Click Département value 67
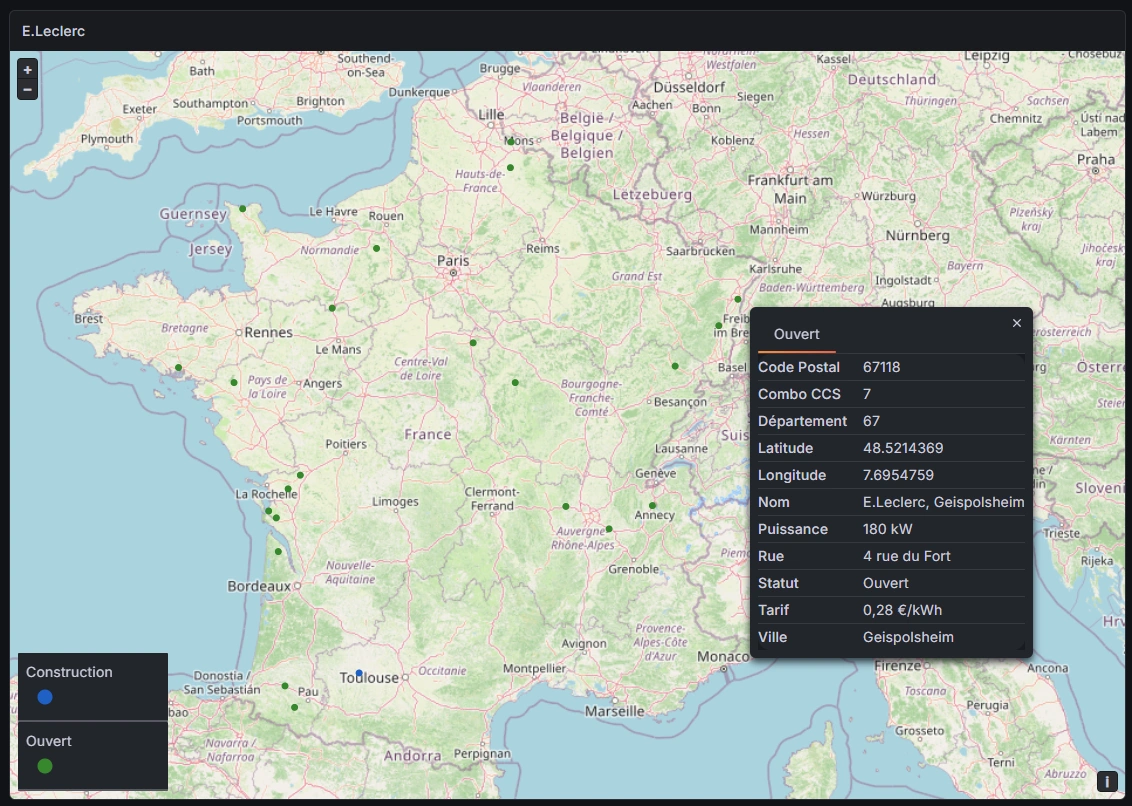The width and height of the screenshot is (1132, 806). [x=871, y=421]
